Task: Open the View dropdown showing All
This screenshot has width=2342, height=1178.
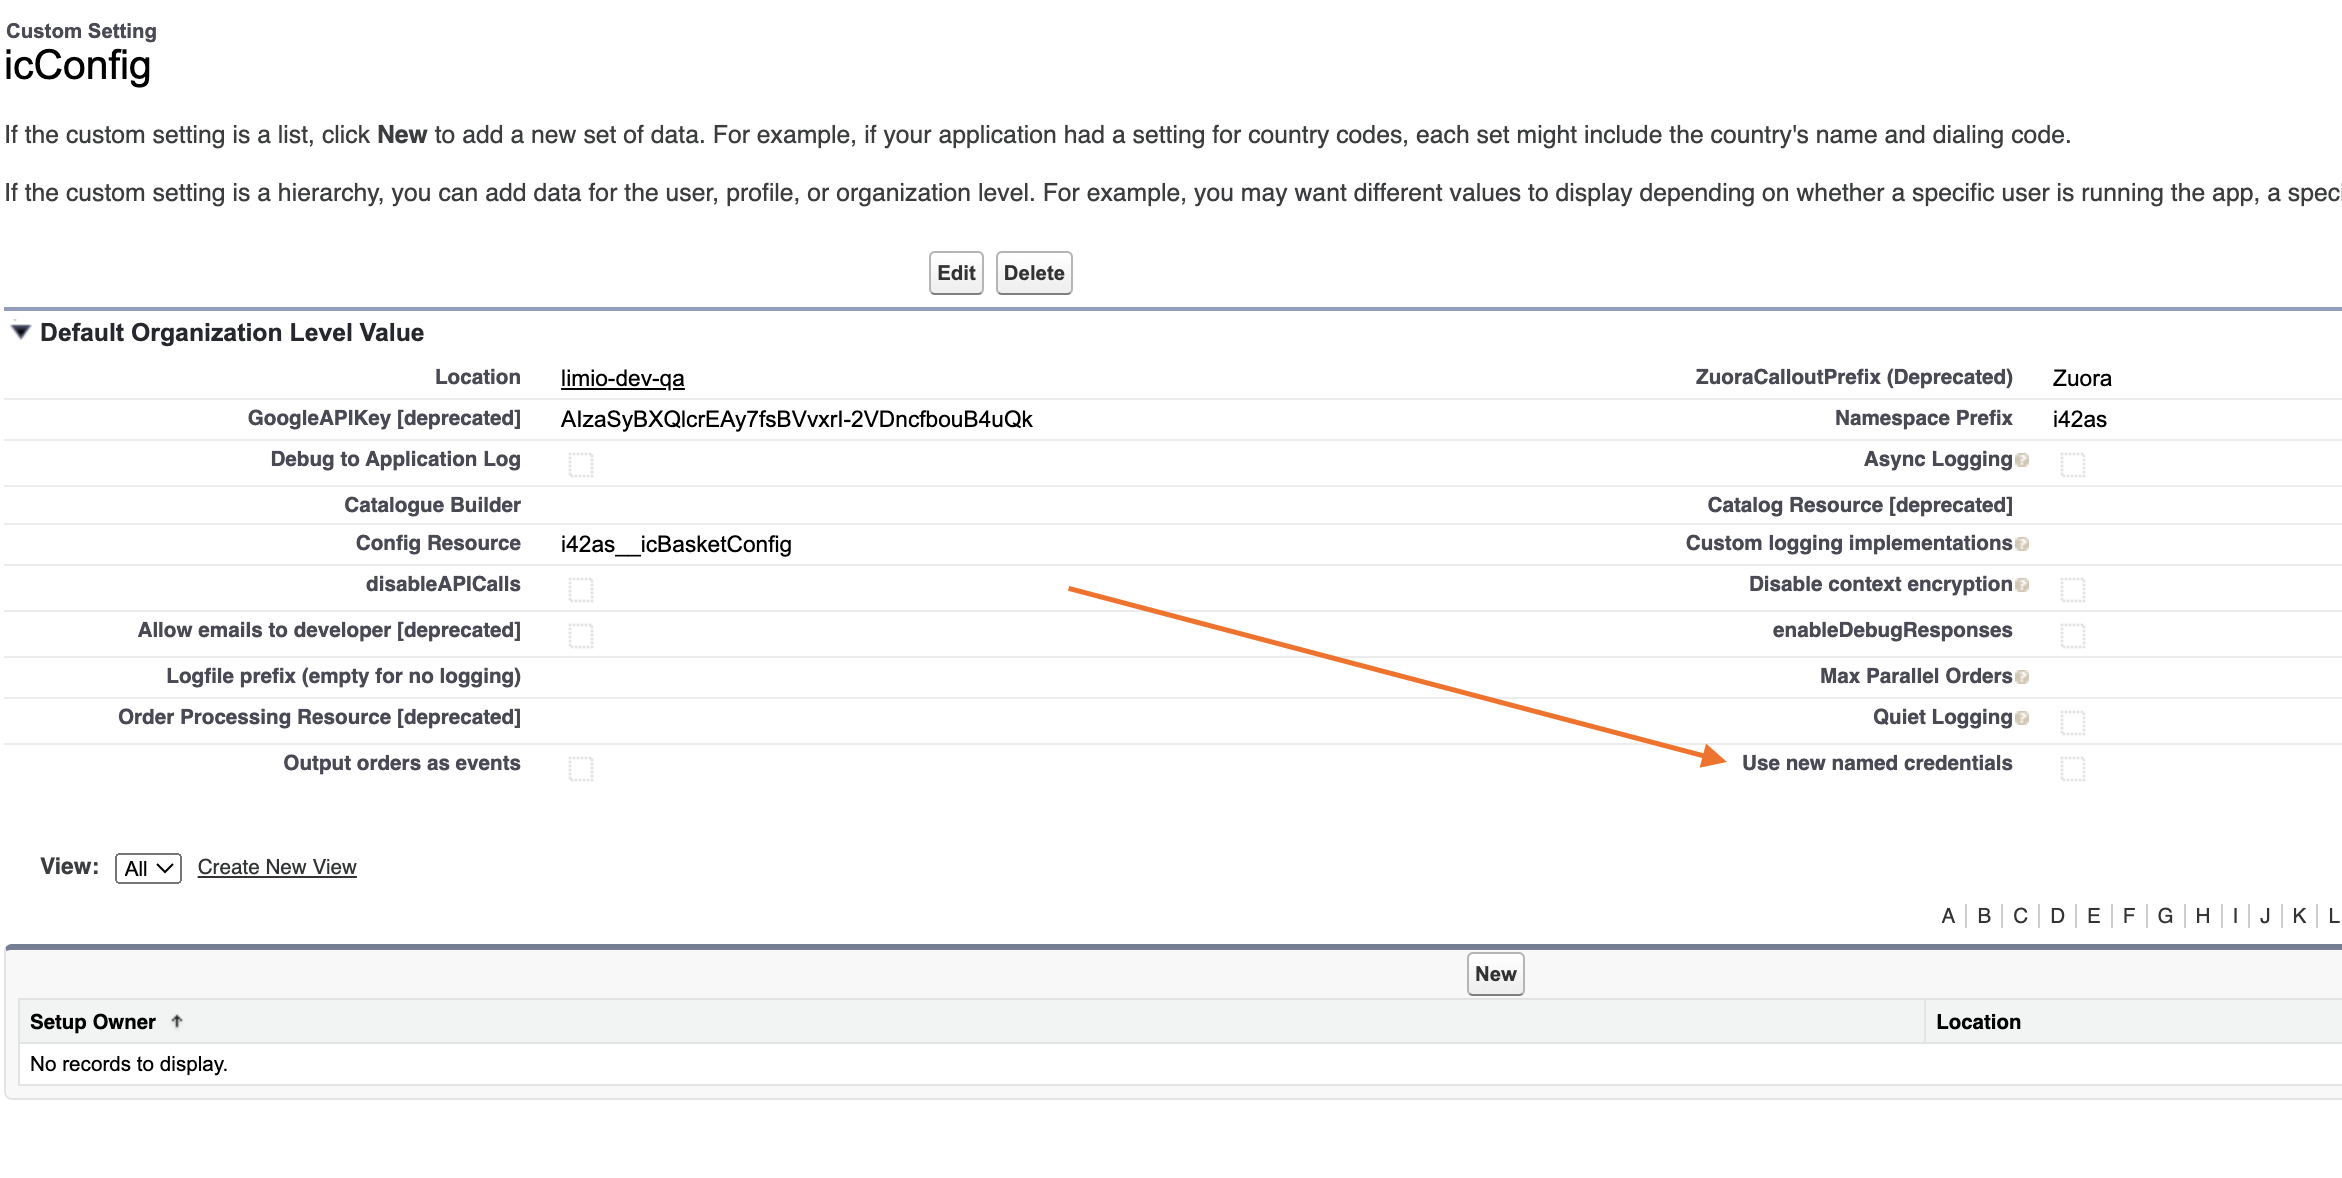Action: click(148, 868)
